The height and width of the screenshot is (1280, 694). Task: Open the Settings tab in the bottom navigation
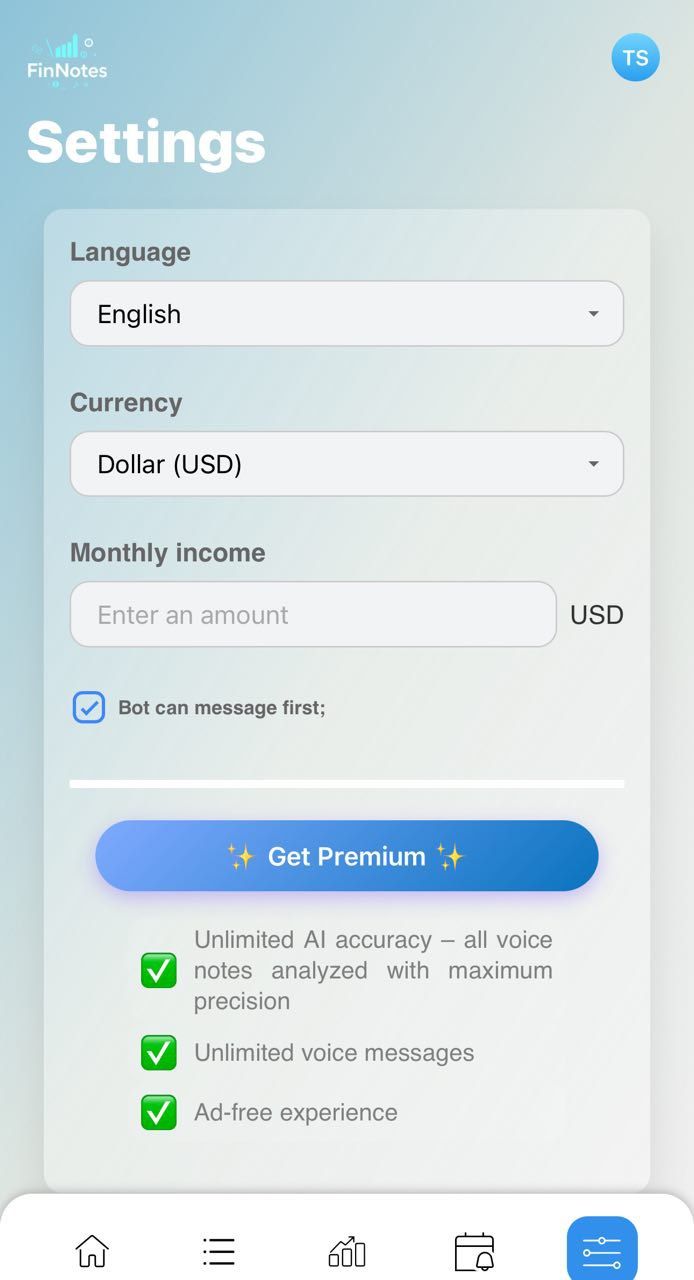(x=600, y=1249)
